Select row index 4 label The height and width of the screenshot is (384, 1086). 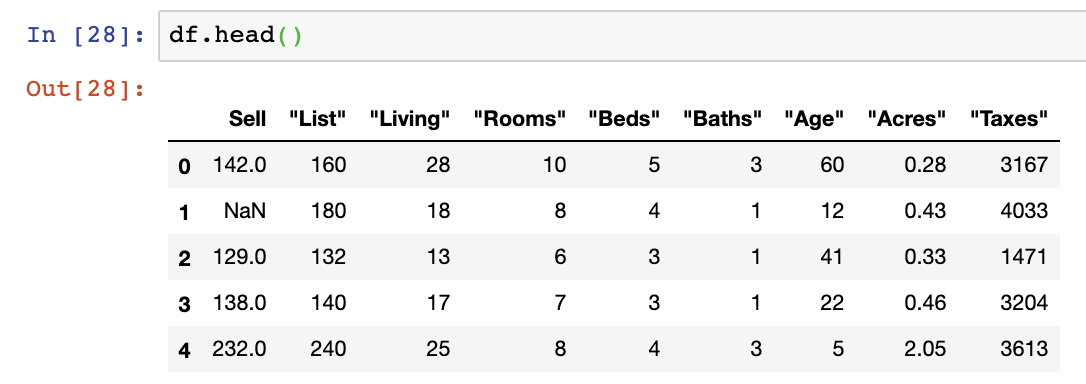tap(184, 351)
